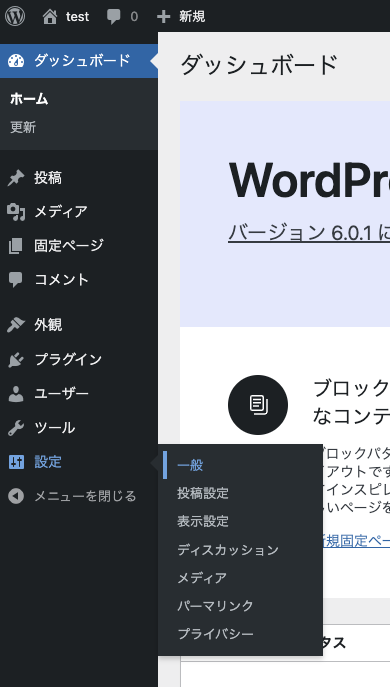The height and width of the screenshot is (687, 390).
Task: Select パーマリンク in the settings flyout
Action: [215, 606]
